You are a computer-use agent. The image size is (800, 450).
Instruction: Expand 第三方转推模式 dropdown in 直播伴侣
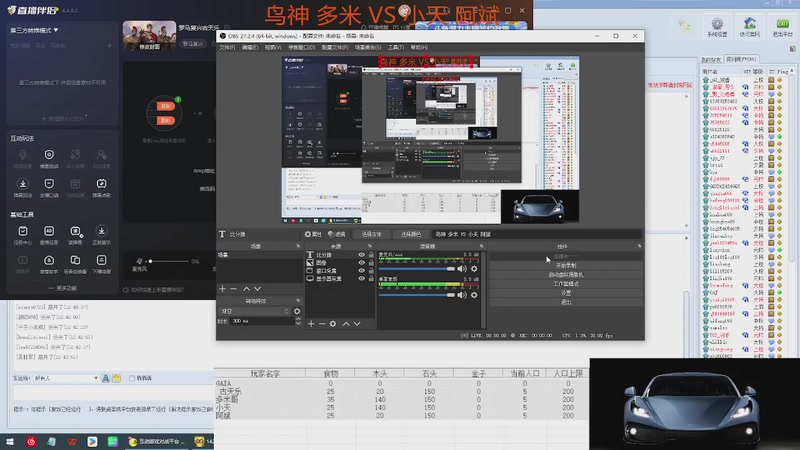pyautogui.click(x=34, y=31)
